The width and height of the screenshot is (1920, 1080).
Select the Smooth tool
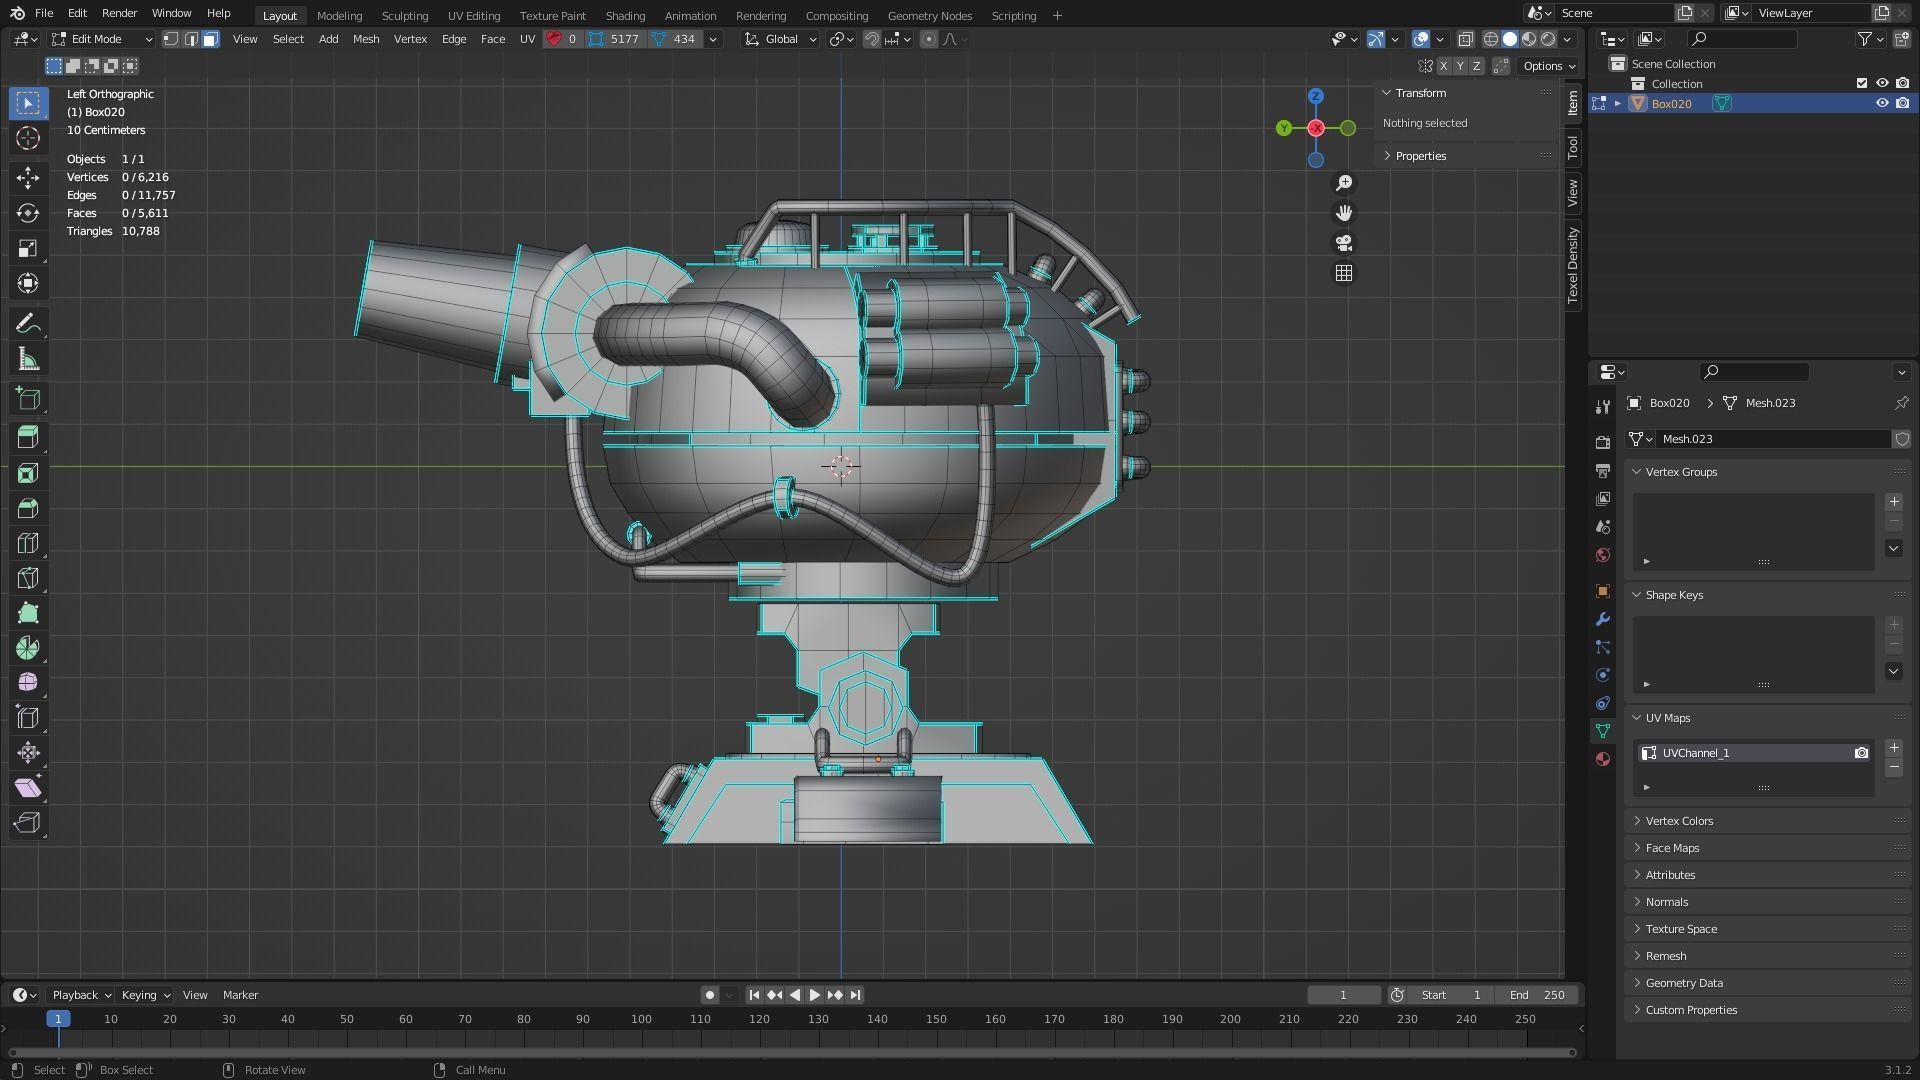coord(28,683)
